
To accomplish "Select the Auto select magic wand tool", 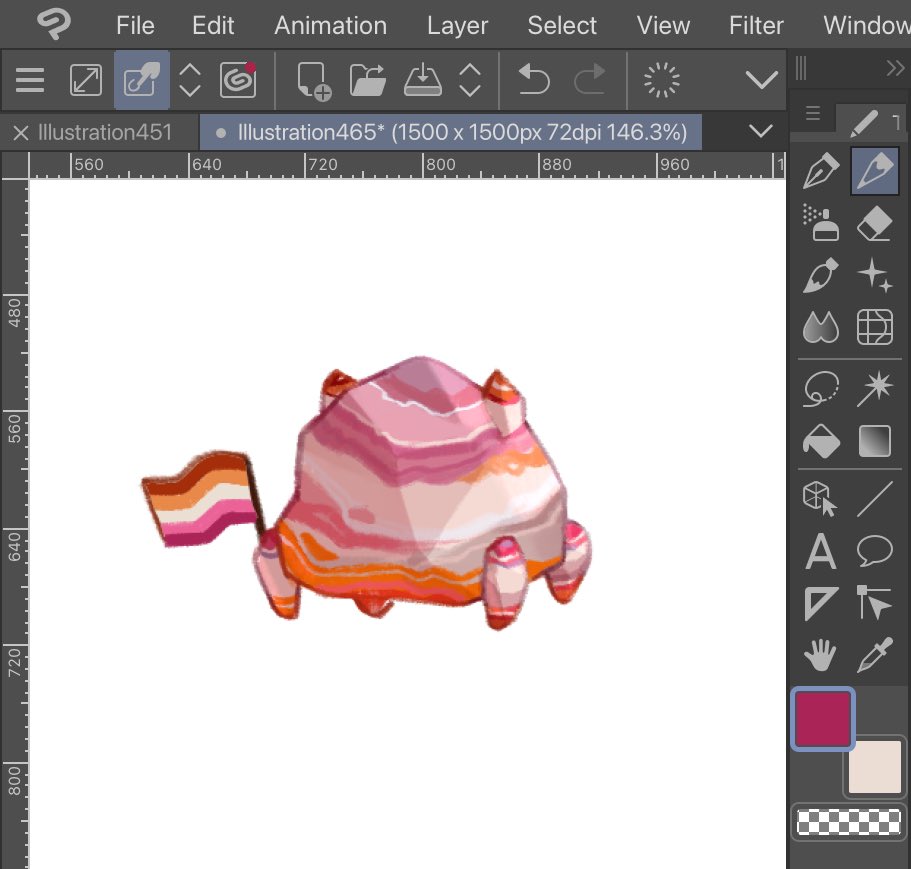I will click(874, 388).
